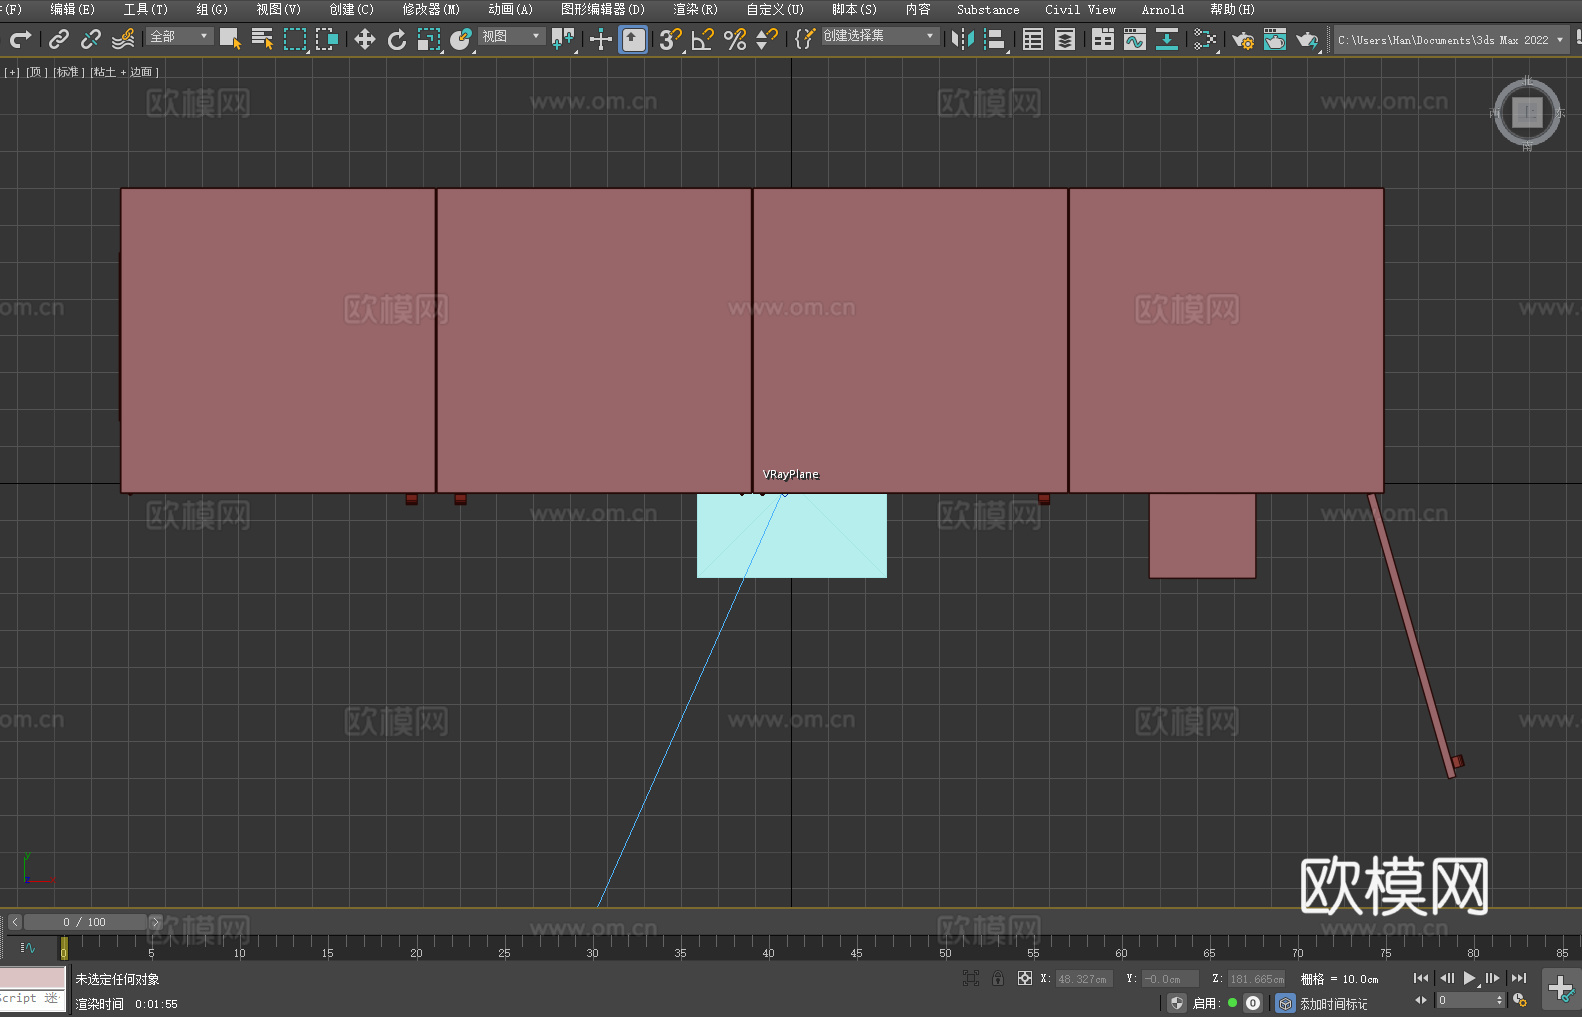1582x1017 pixels.
Task: Select the Link tool in the toolbar
Action: [59, 39]
